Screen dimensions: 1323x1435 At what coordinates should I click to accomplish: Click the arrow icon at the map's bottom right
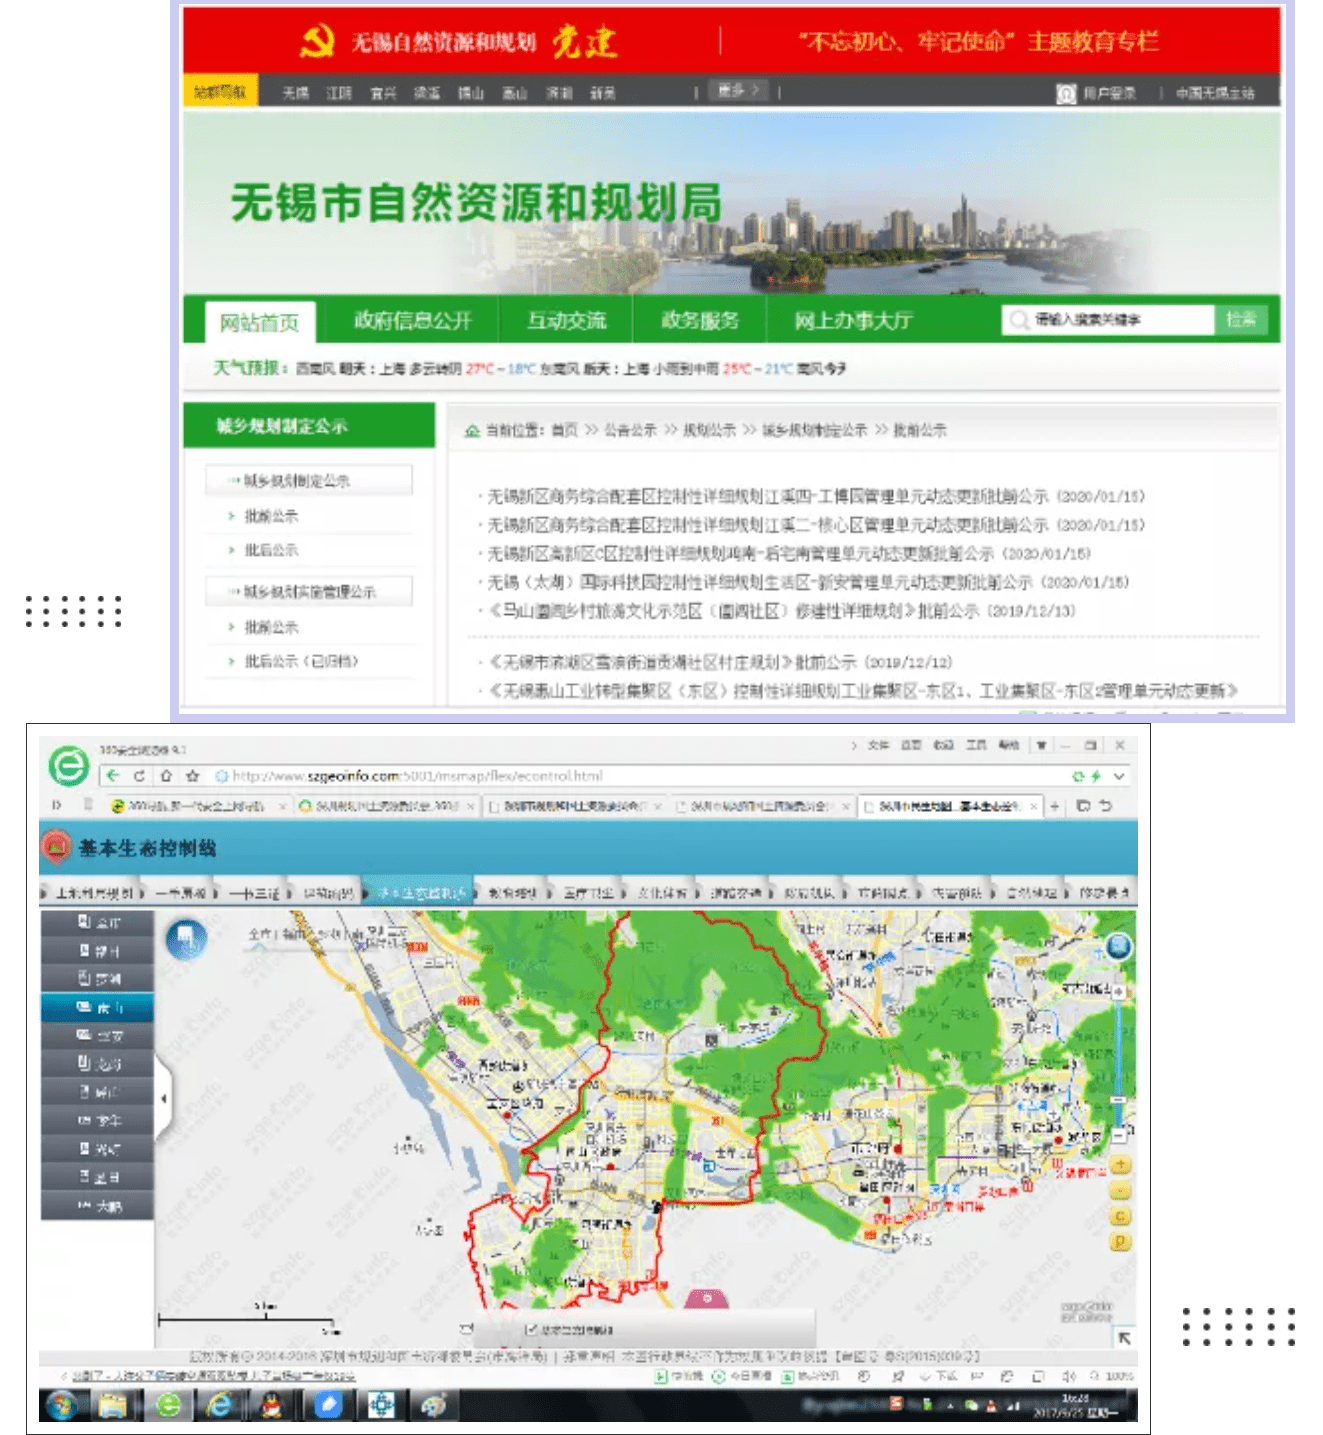(1125, 1338)
